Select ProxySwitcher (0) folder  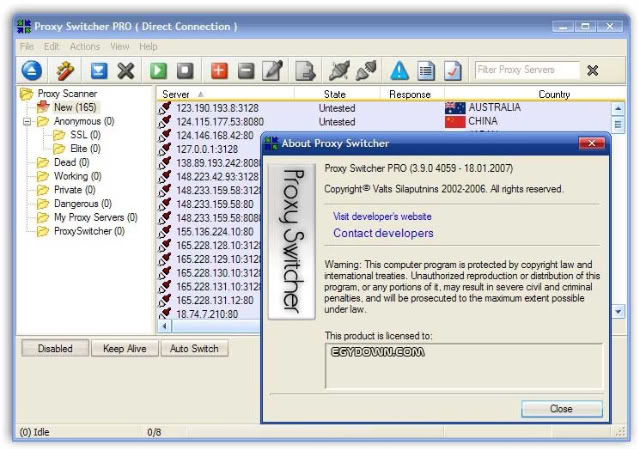(x=89, y=231)
